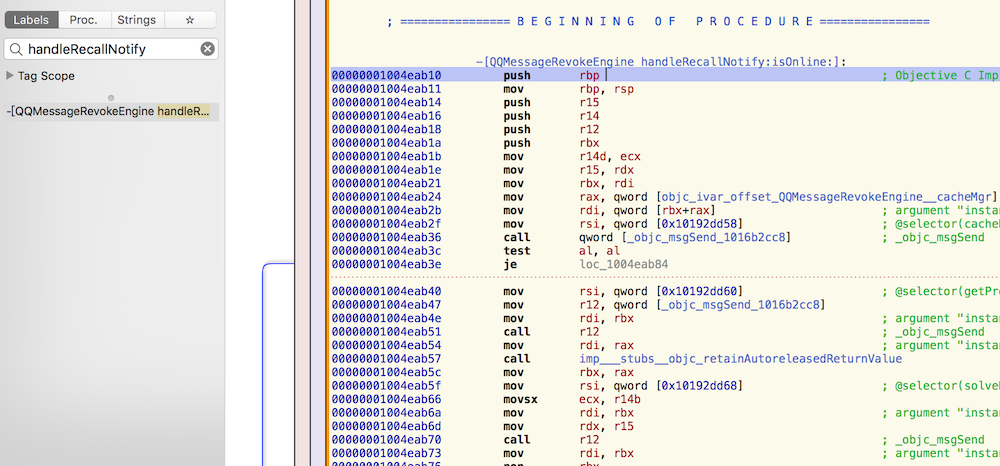Select the procedure name handleRecallNotify:isOnline: label
Viewport: 1000px width, 466px height.
click(x=662, y=61)
